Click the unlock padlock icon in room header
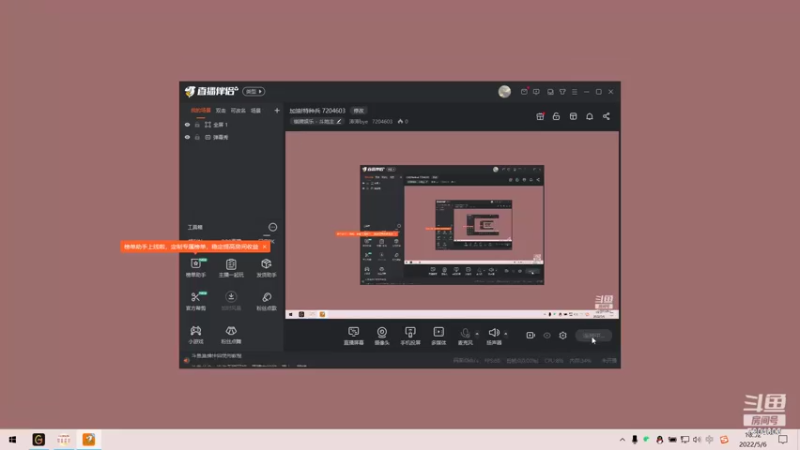Viewport: 800px width, 450px height. 556,116
